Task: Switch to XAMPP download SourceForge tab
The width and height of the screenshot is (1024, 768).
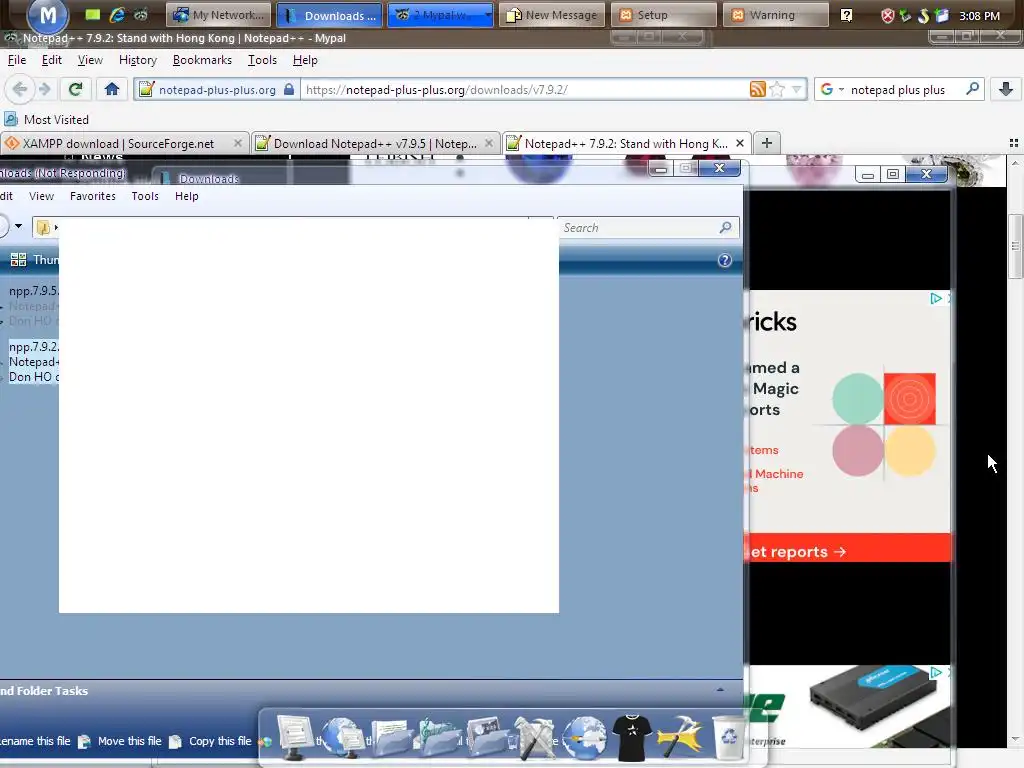Action: (118, 144)
